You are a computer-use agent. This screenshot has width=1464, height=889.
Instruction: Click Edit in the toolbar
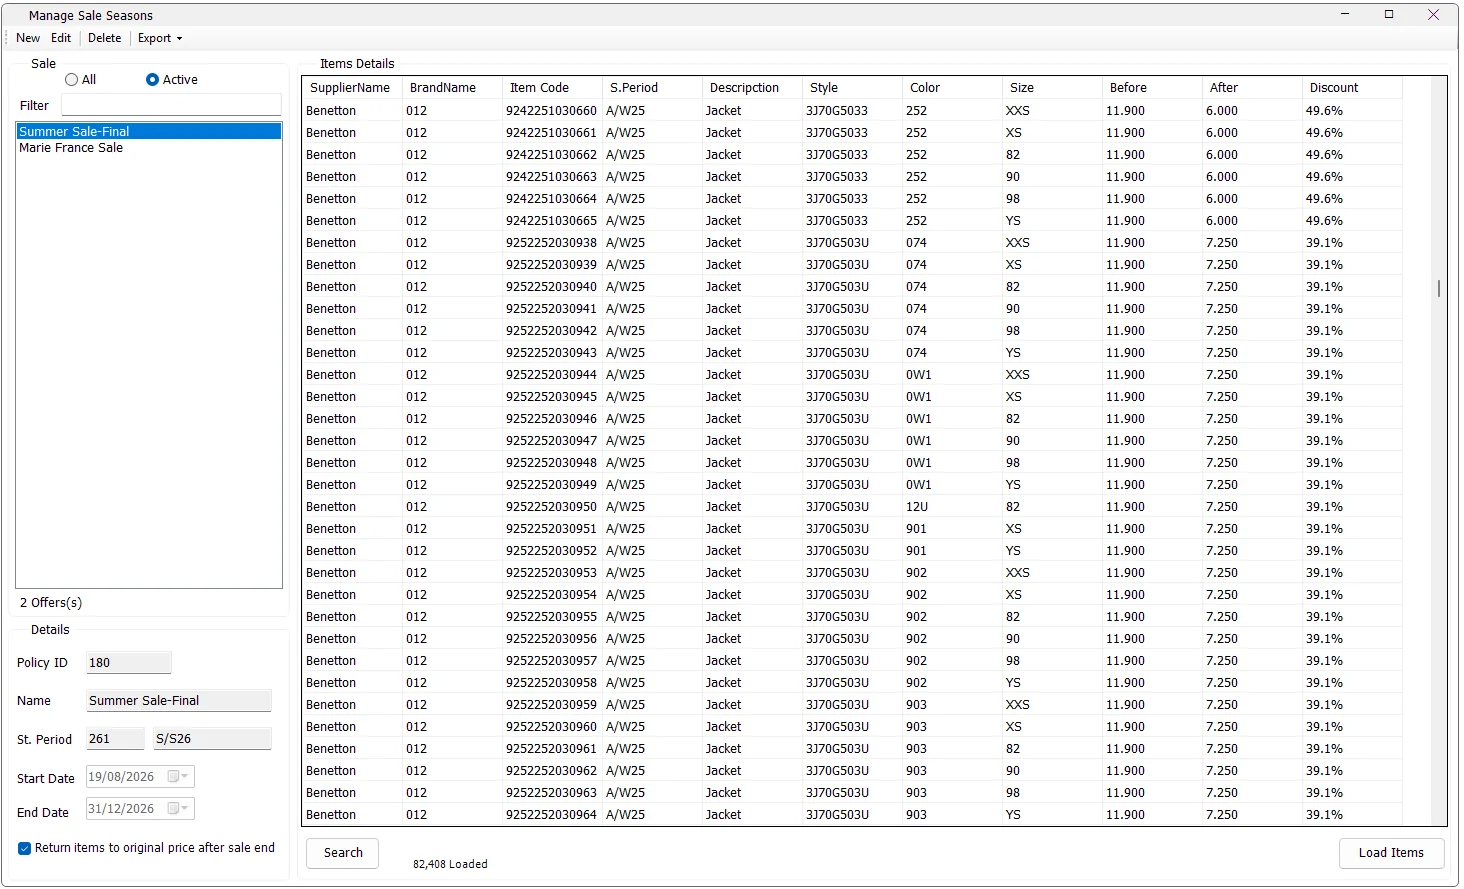[61, 38]
